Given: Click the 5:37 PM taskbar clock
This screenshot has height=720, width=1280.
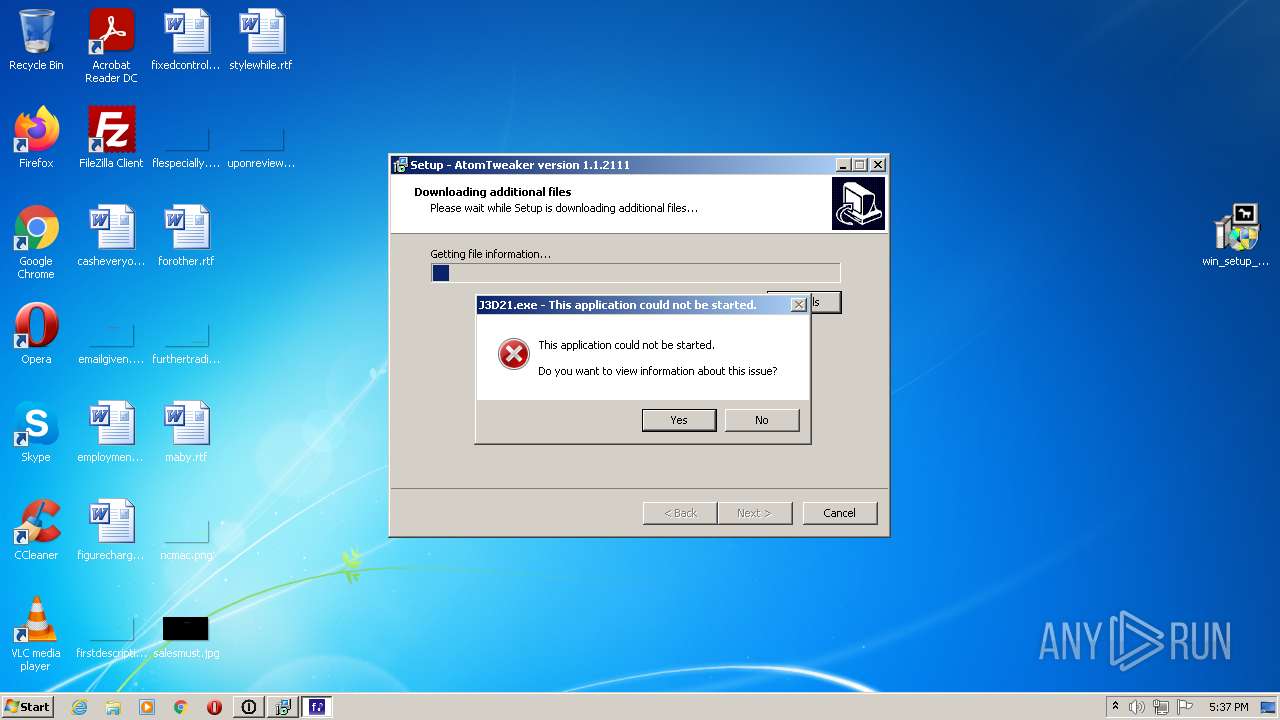Looking at the screenshot, I should [x=1228, y=707].
